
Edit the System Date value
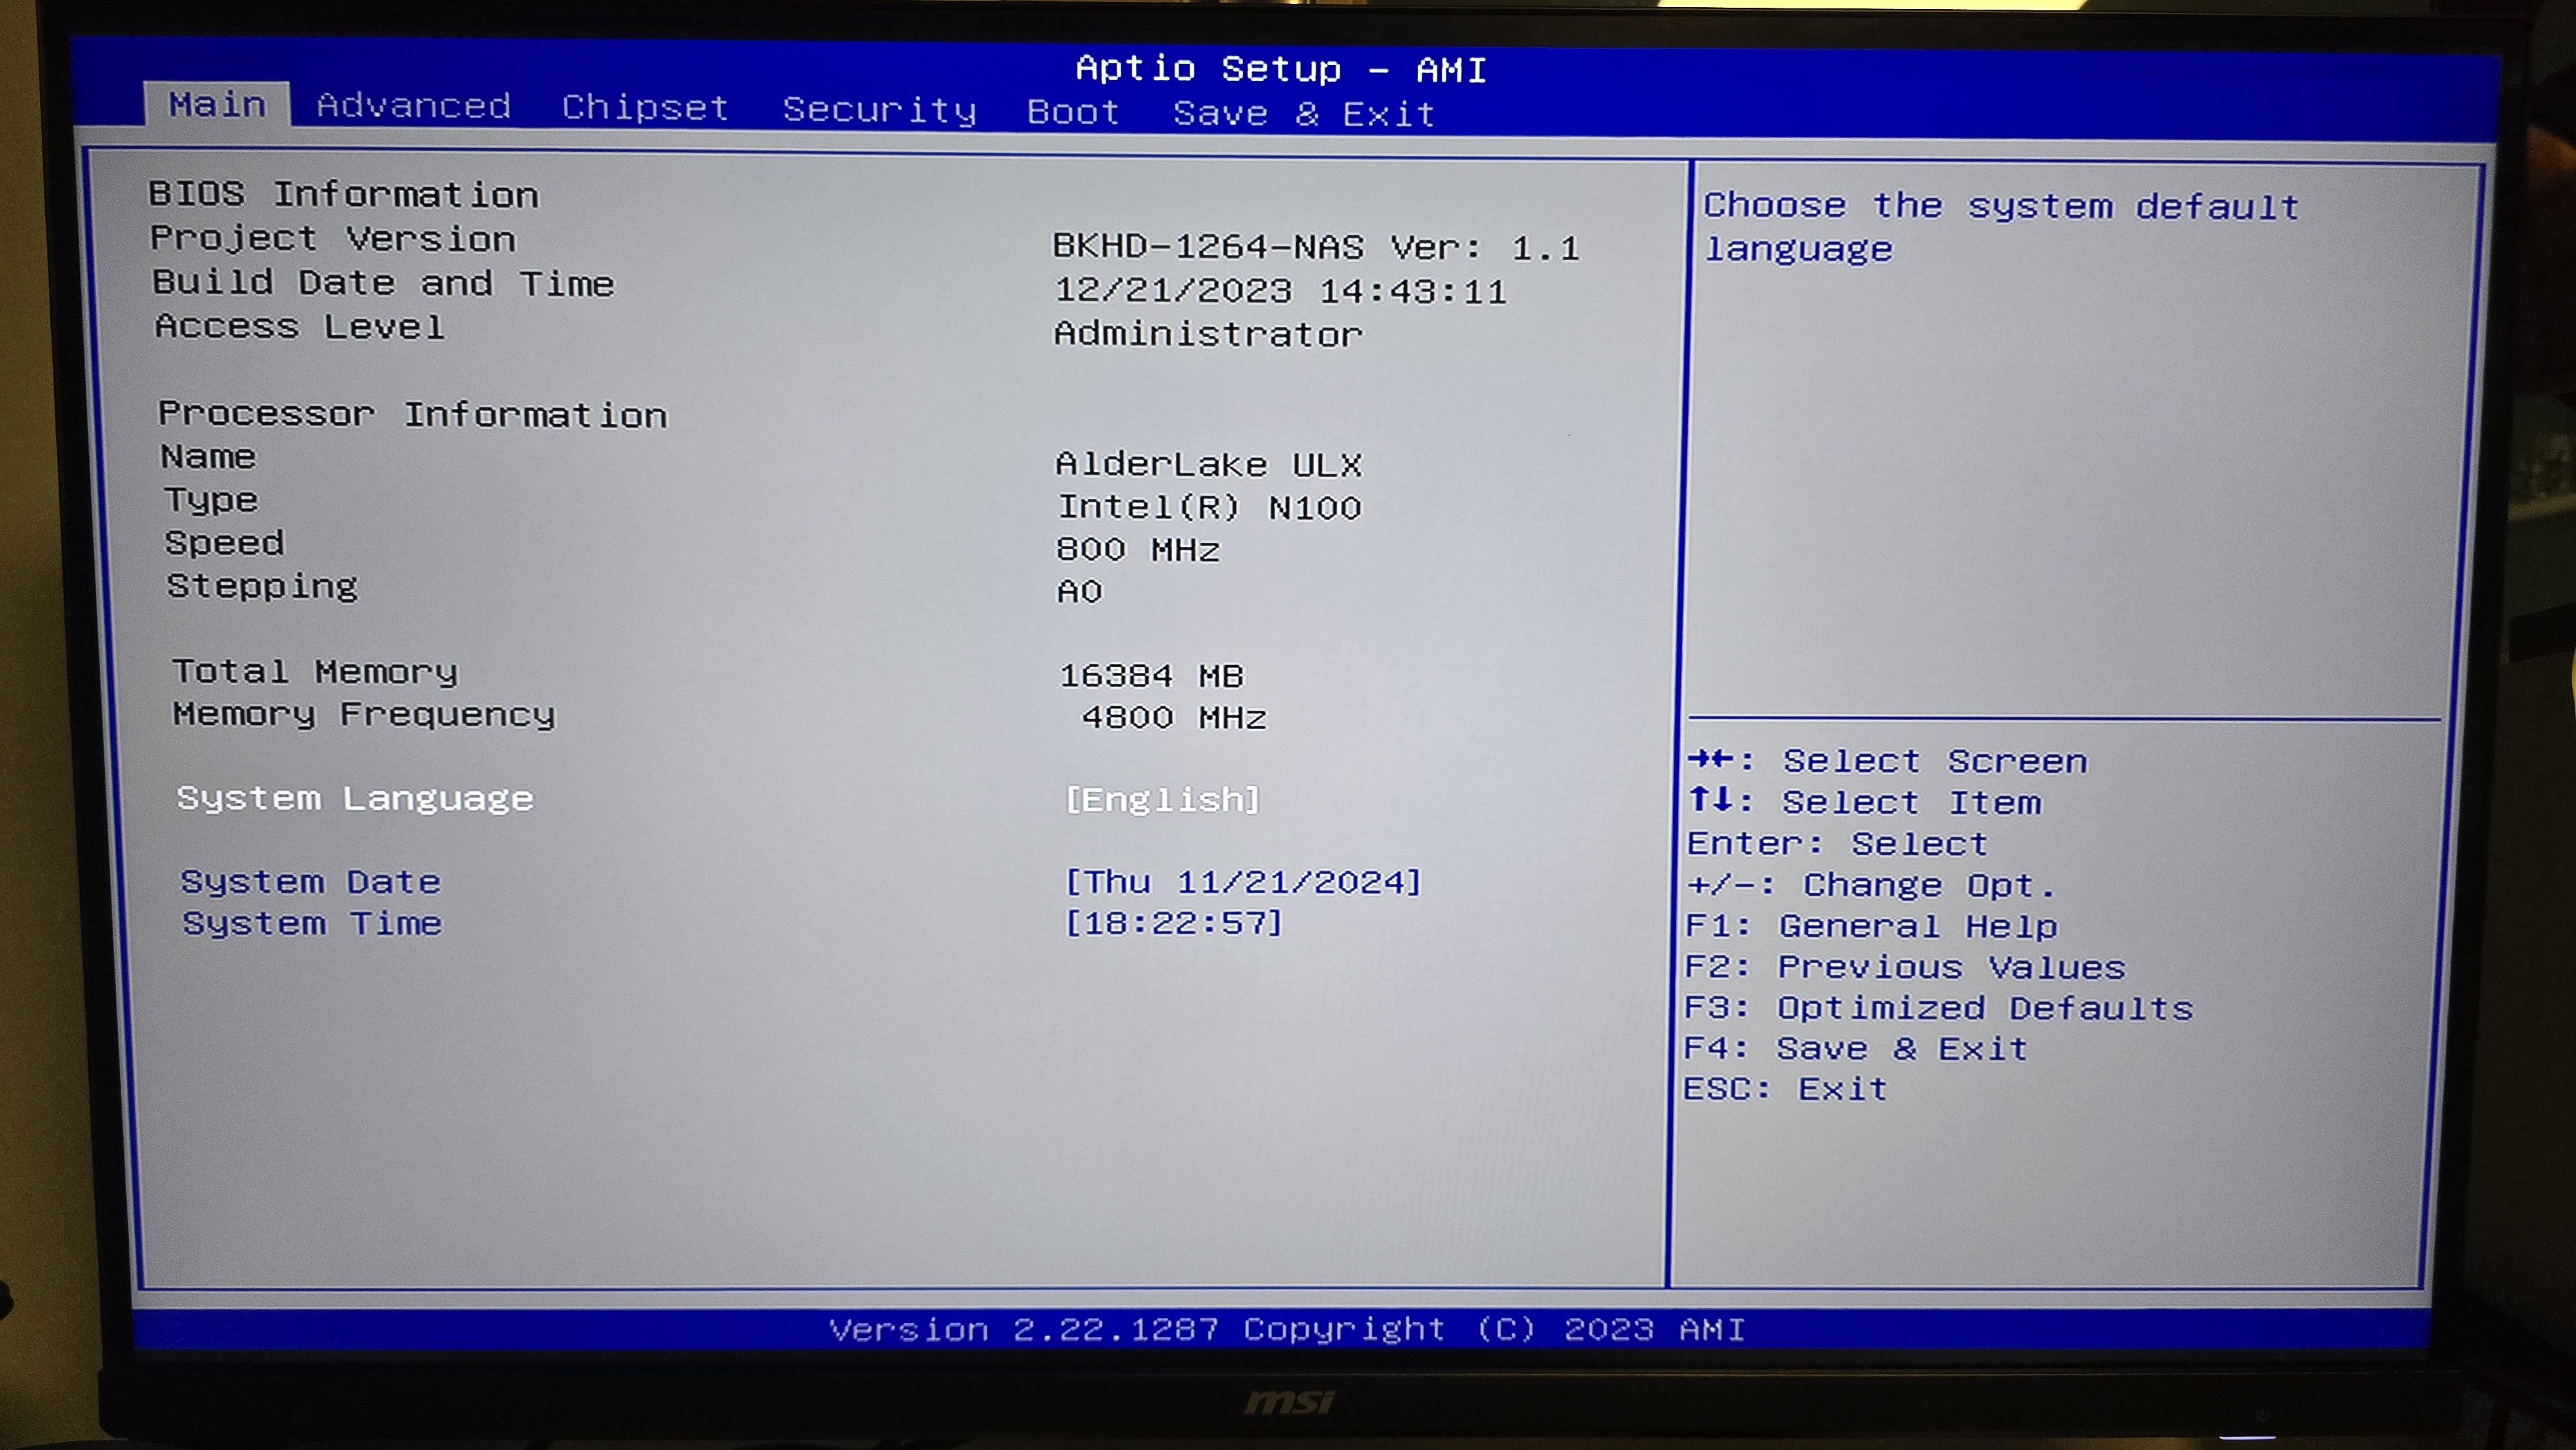[1243, 882]
